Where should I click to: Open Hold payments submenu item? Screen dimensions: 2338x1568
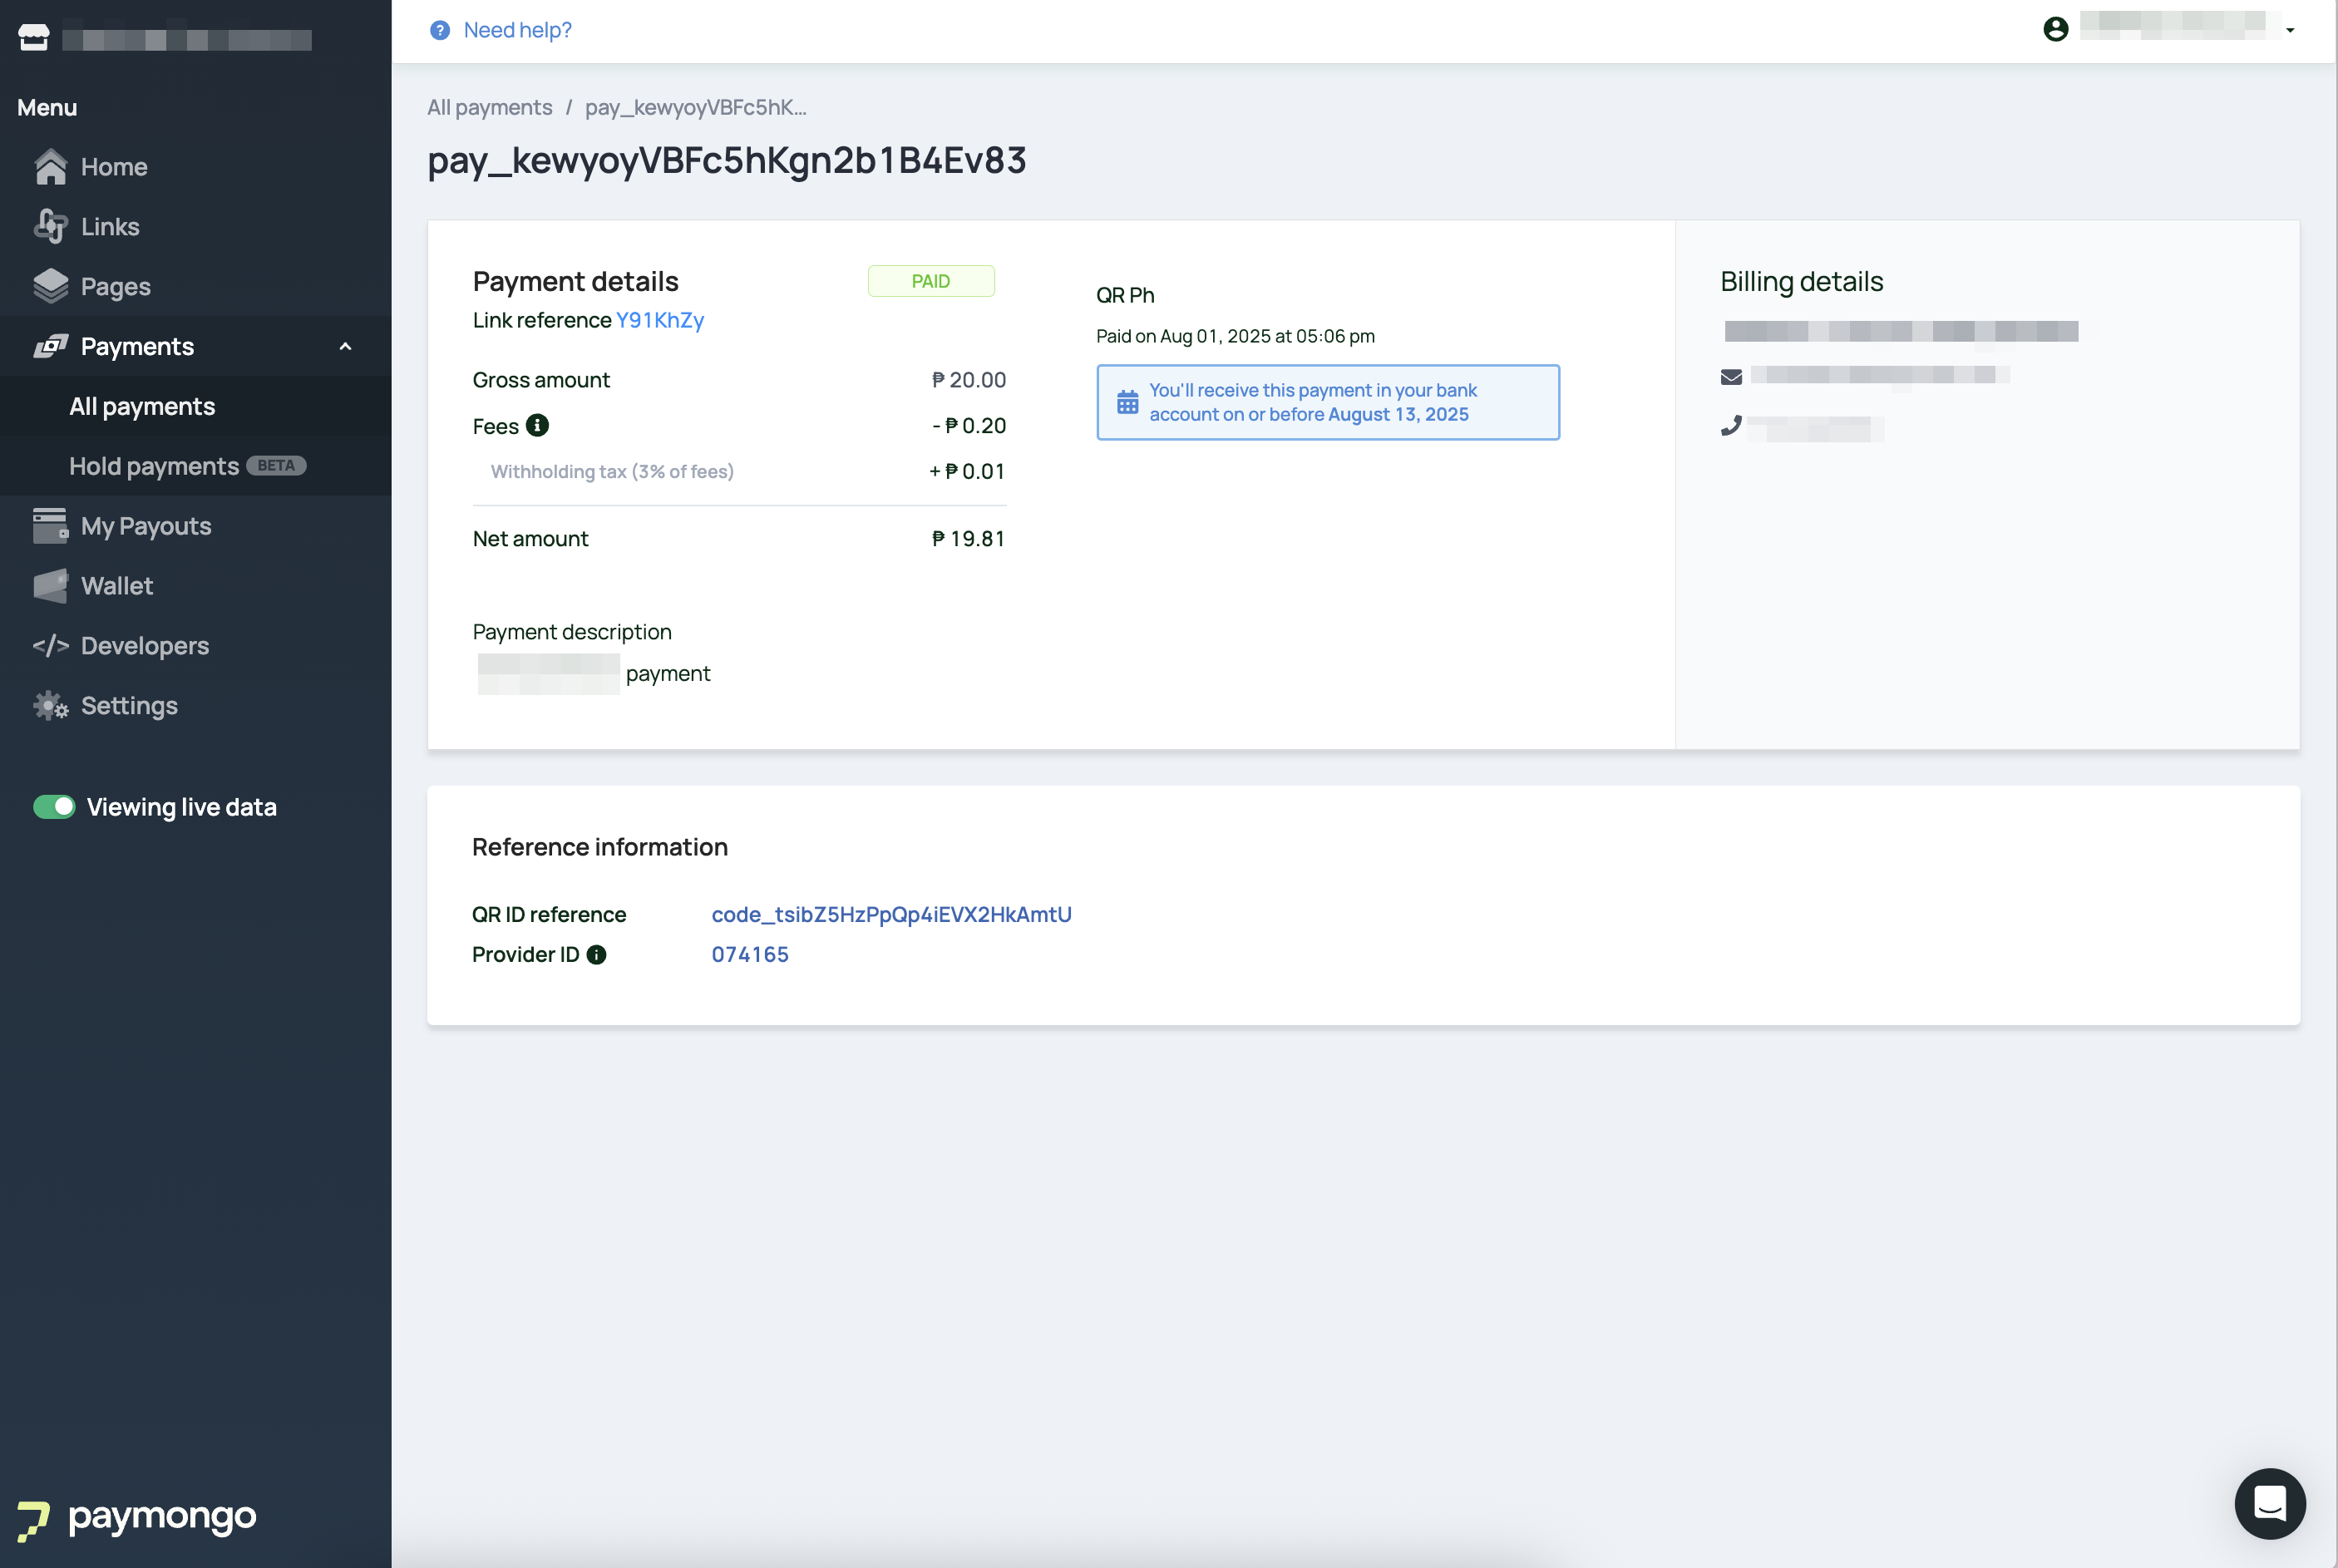154,466
